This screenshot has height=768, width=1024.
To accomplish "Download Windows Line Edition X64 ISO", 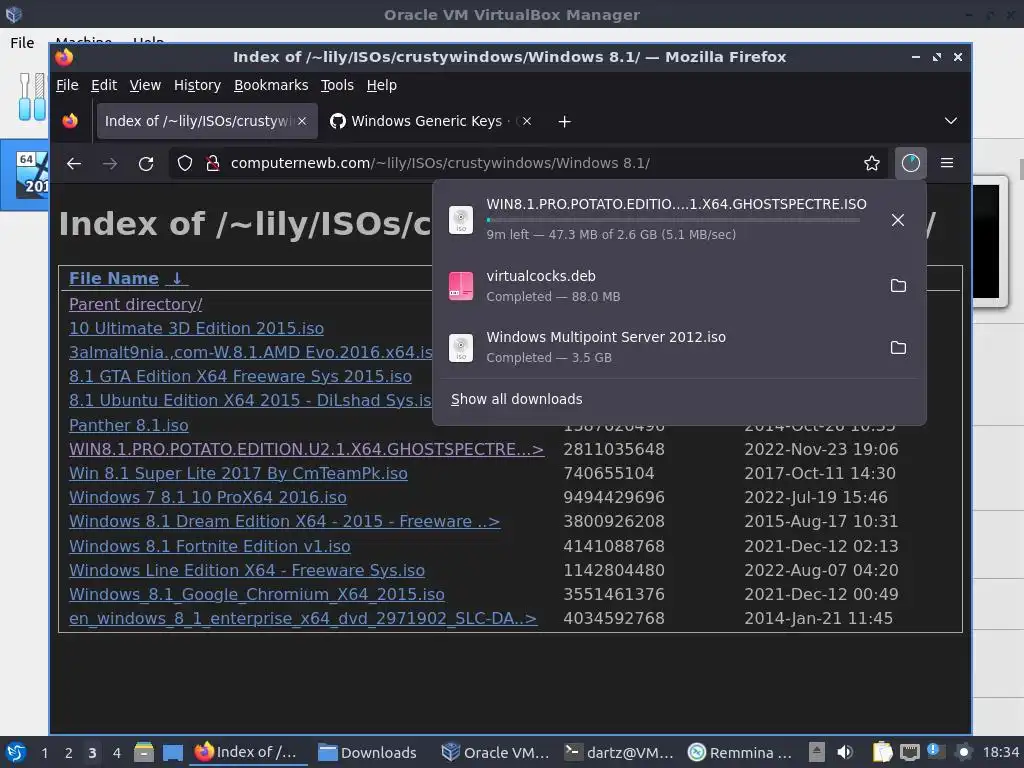I will 247,570.
